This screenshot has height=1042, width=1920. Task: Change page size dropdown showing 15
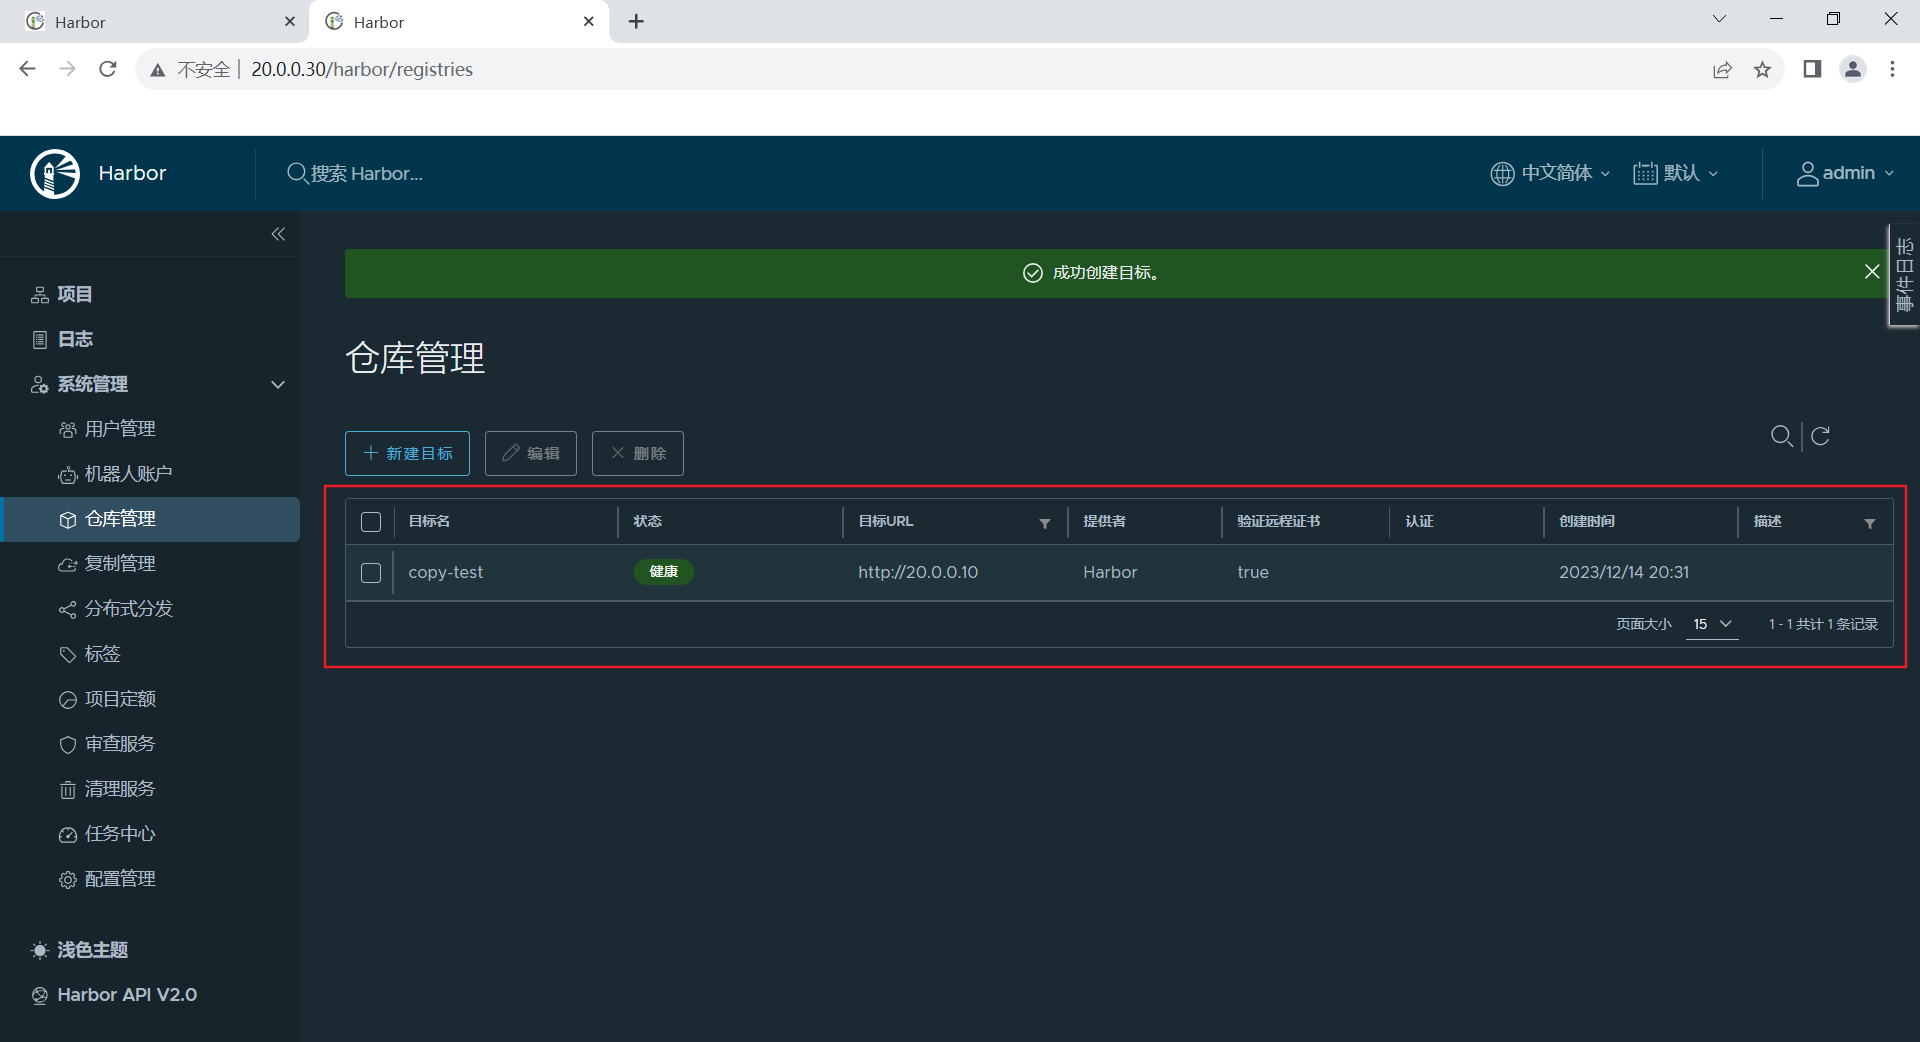tap(1711, 624)
